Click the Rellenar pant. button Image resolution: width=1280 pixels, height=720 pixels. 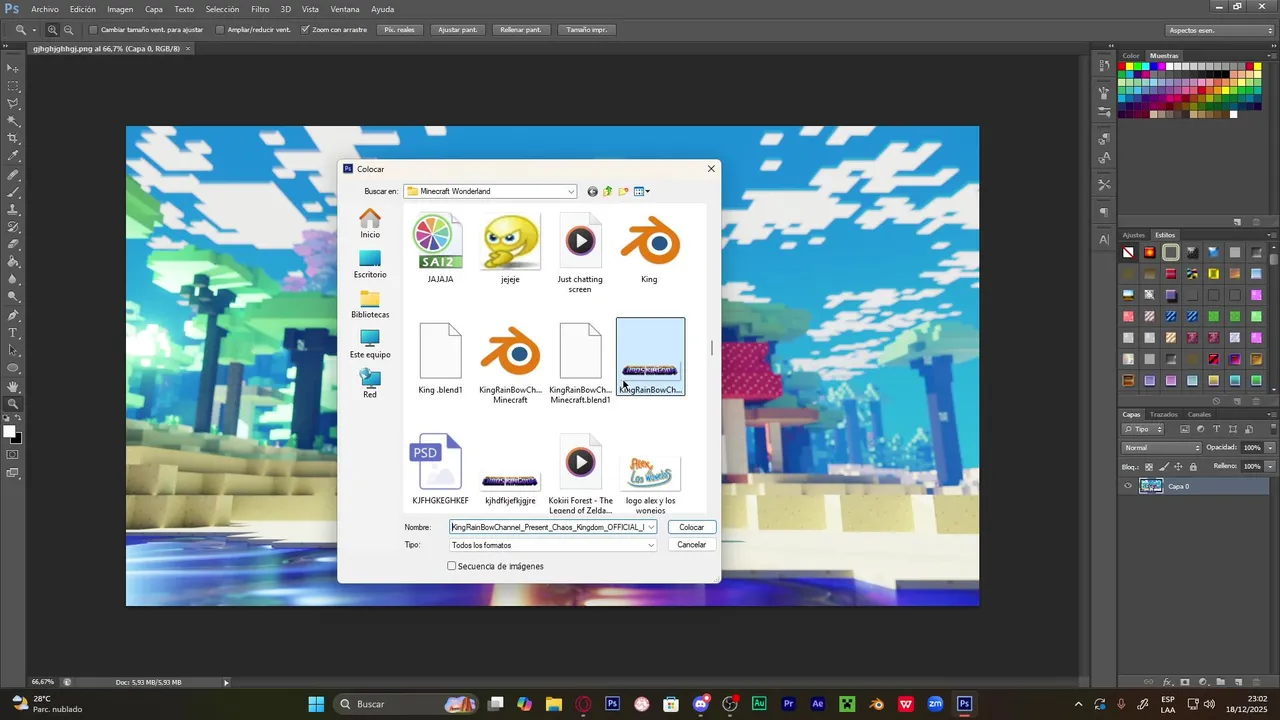coord(521,30)
